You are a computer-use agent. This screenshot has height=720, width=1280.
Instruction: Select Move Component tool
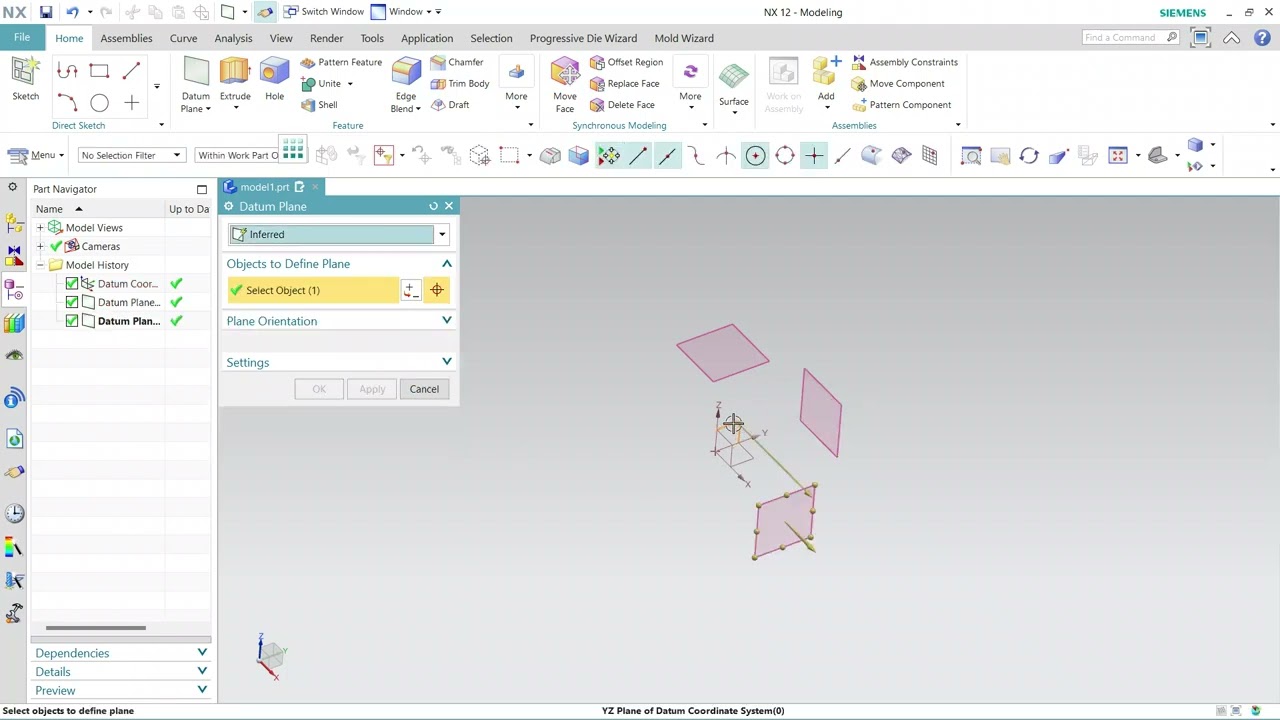pos(898,84)
